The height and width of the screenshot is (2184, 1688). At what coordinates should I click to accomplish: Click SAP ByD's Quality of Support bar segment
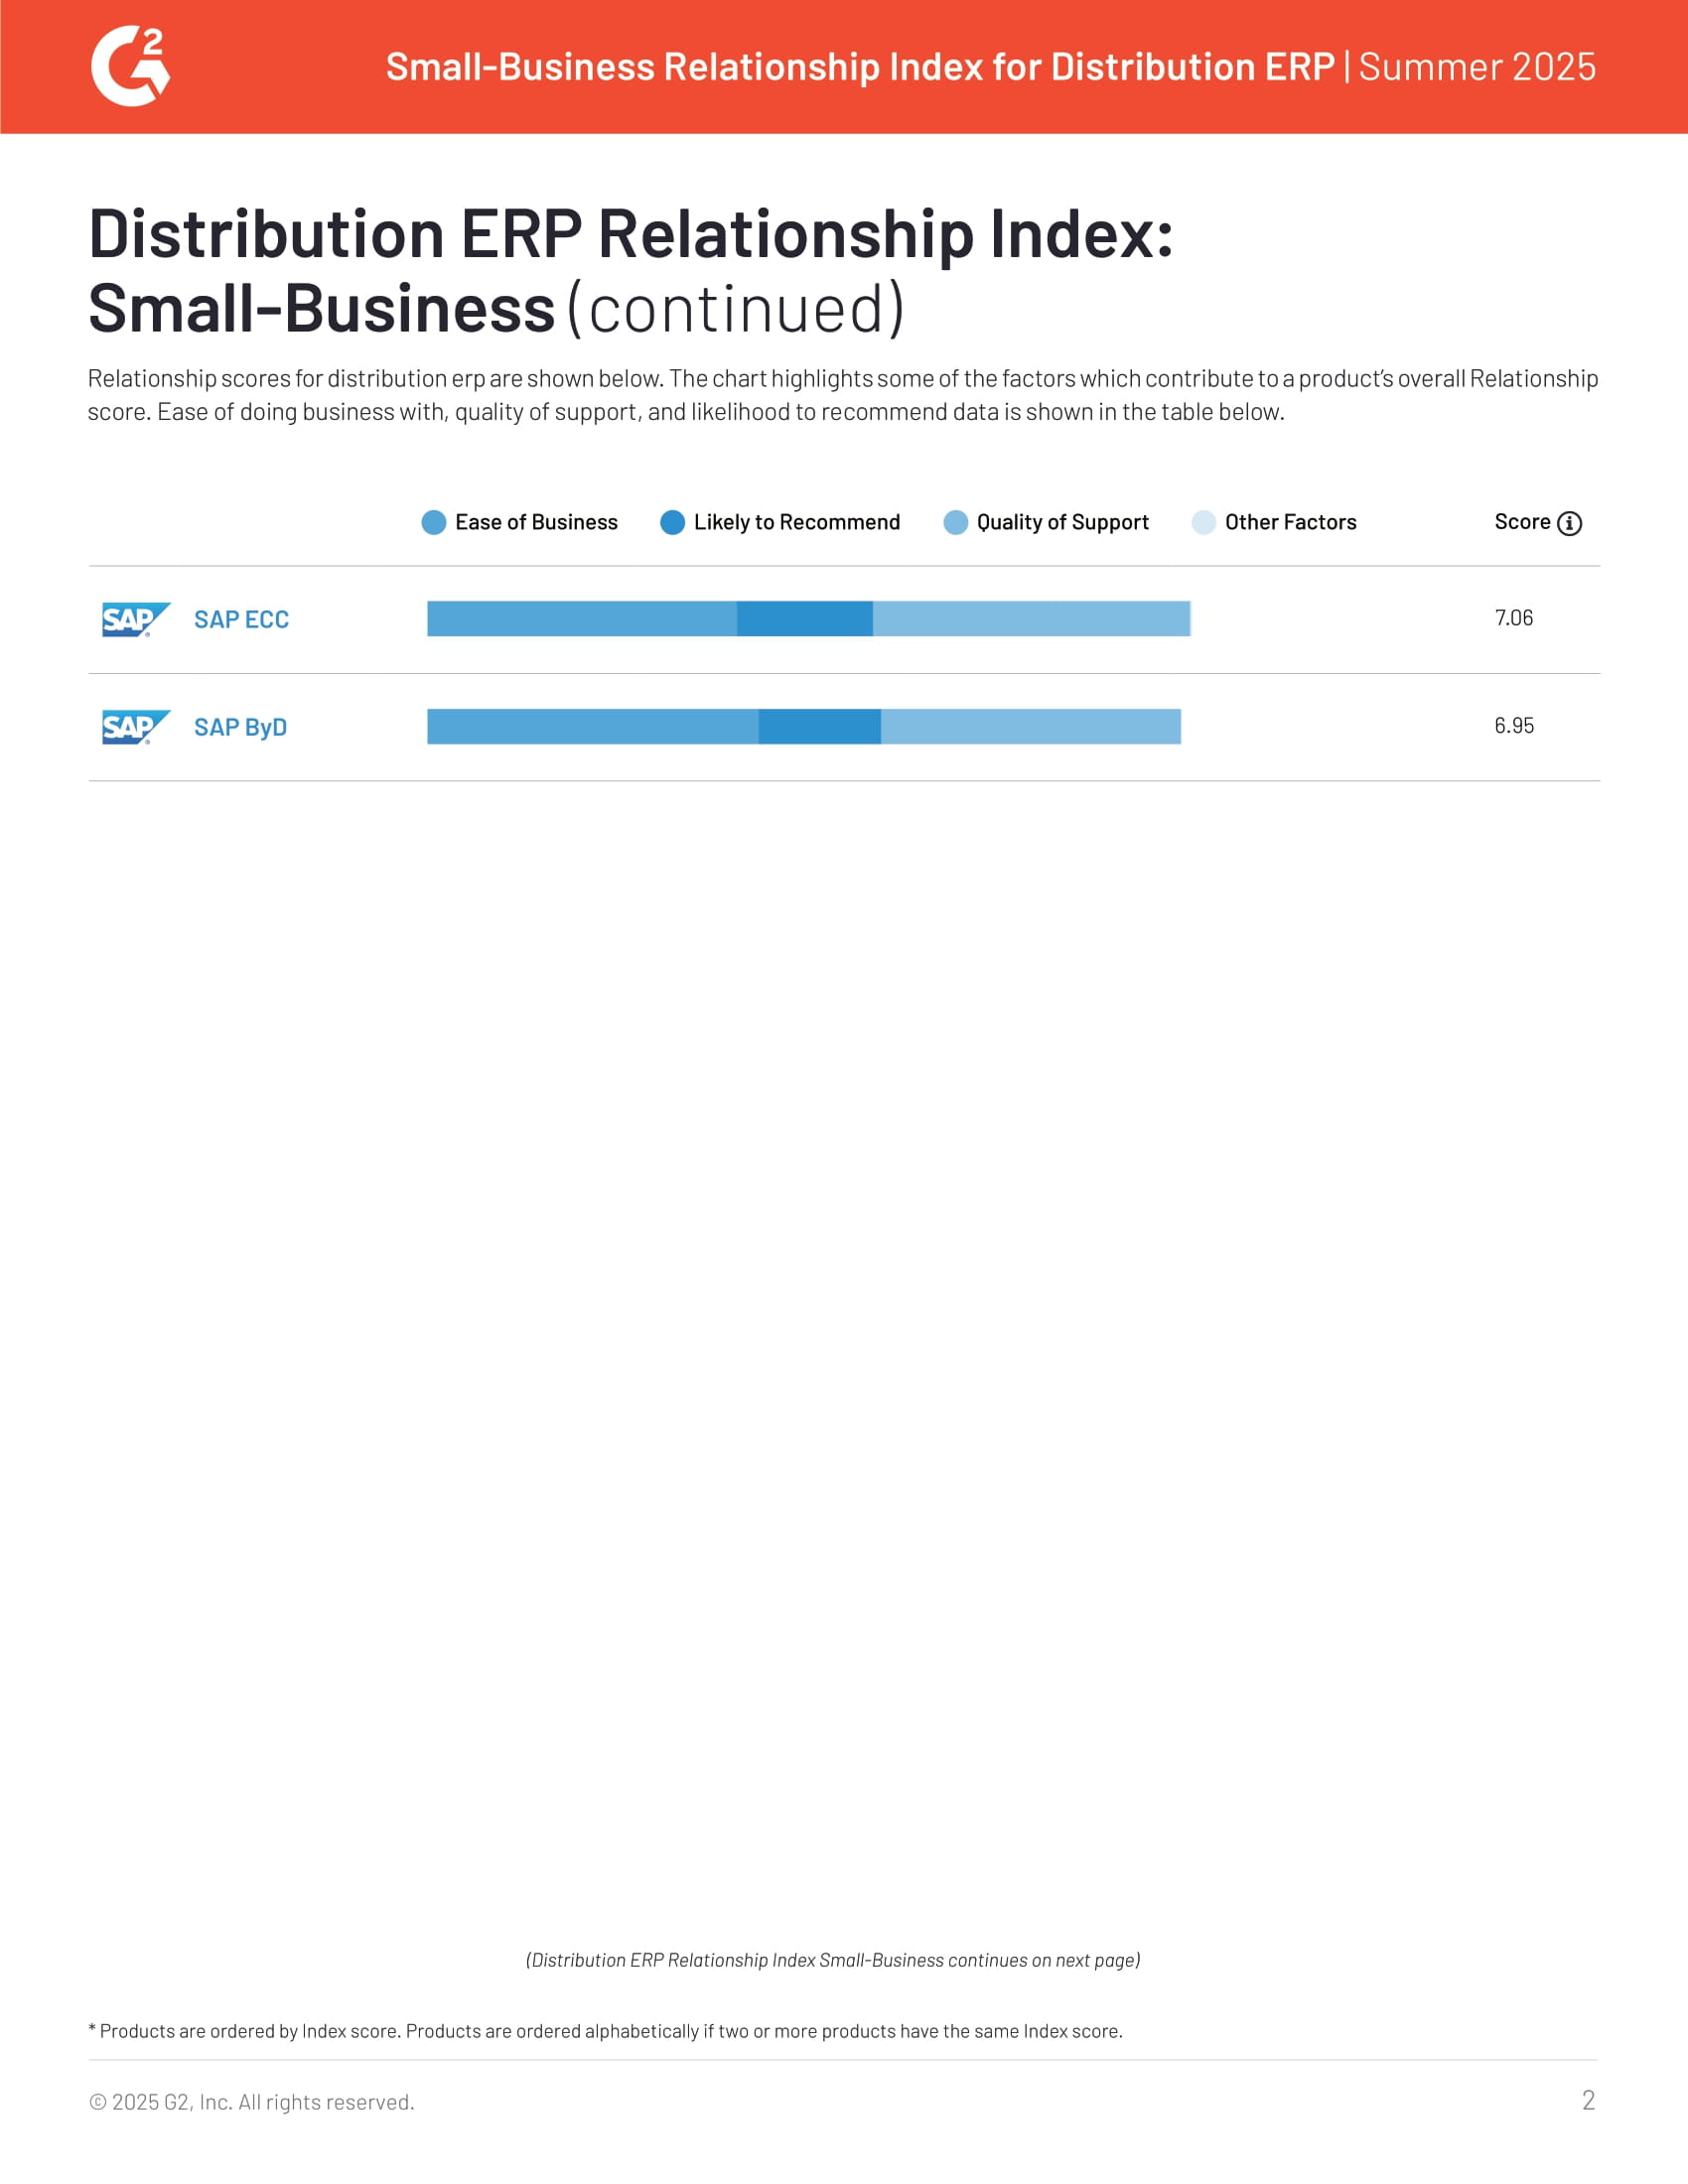click(x=1030, y=727)
